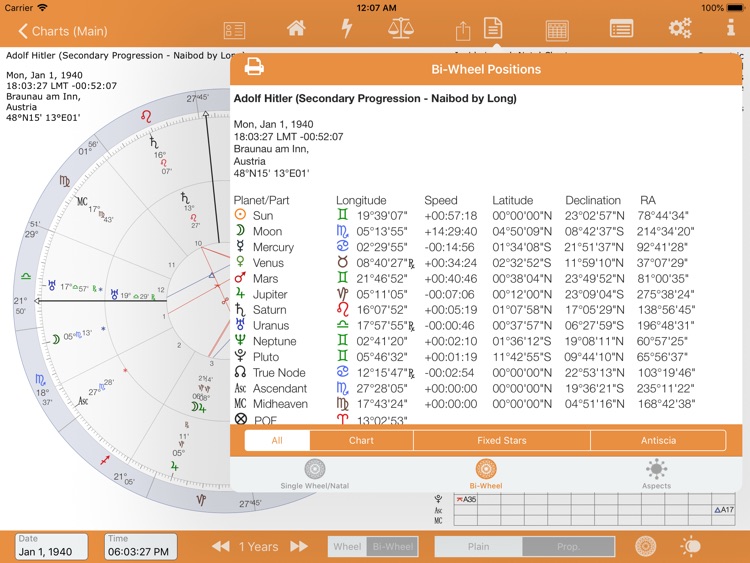Tap the sun and moon icon
The height and width of the screenshot is (563, 750).
click(x=690, y=546)
